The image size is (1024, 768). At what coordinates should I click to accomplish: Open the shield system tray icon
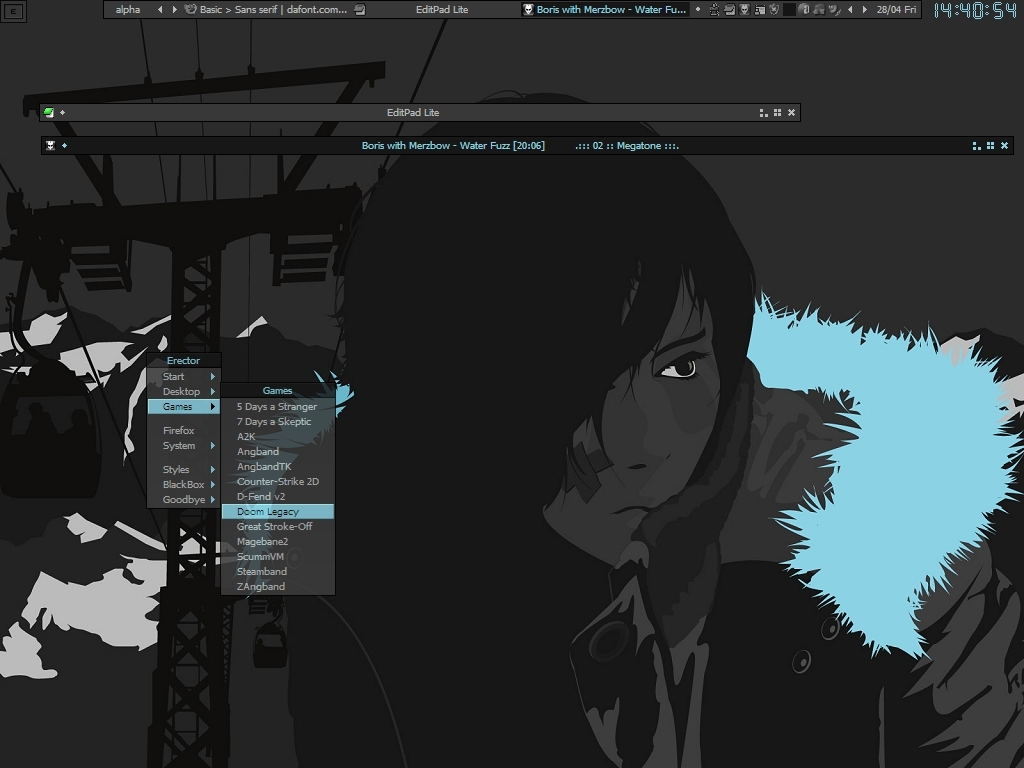[775, 10]
